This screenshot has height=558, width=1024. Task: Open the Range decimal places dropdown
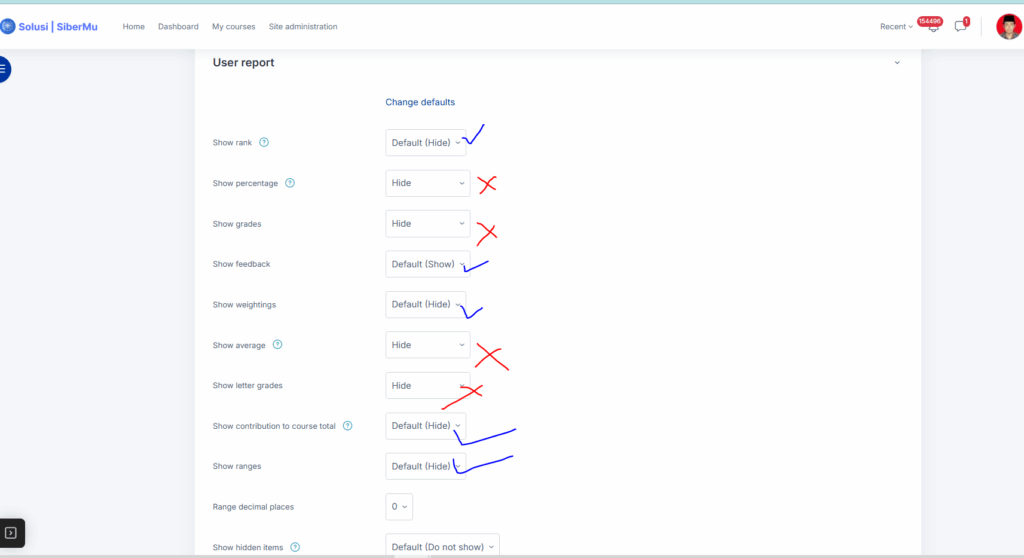399,507
